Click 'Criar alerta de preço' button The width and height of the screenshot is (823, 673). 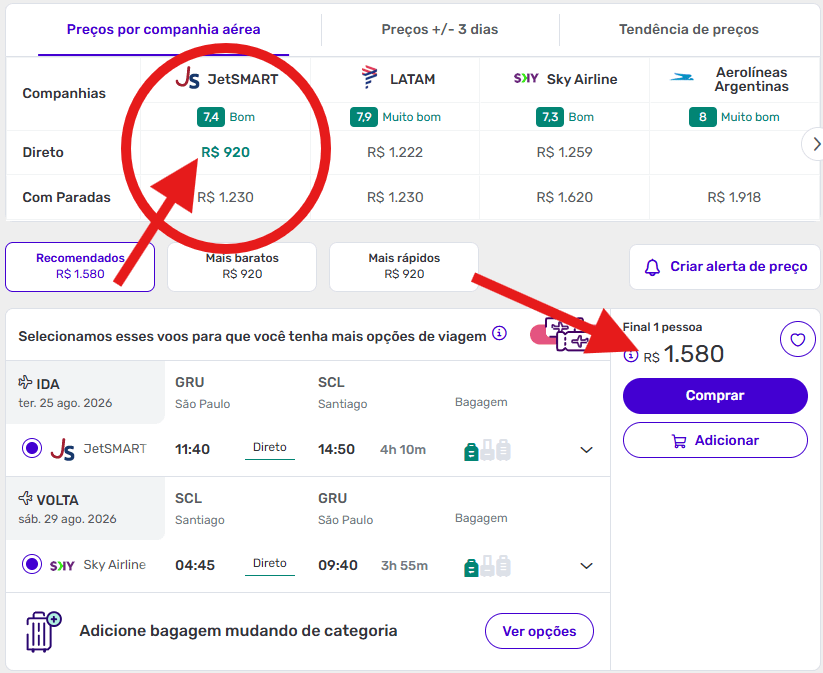[x=725, y=267]
